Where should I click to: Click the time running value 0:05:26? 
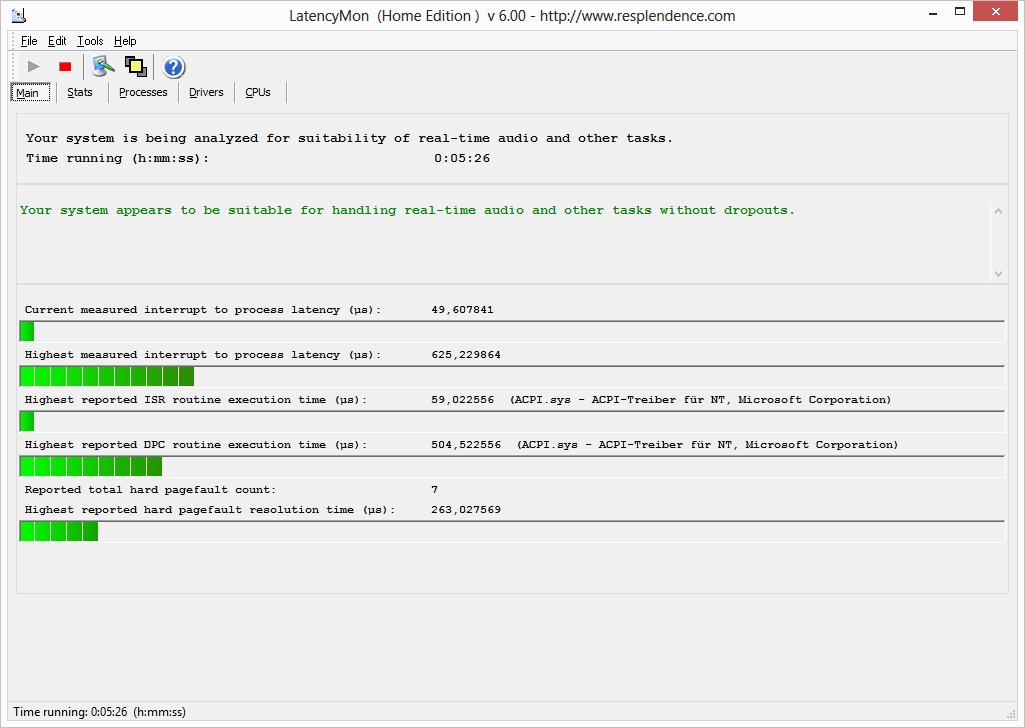[x=462, y=158]
